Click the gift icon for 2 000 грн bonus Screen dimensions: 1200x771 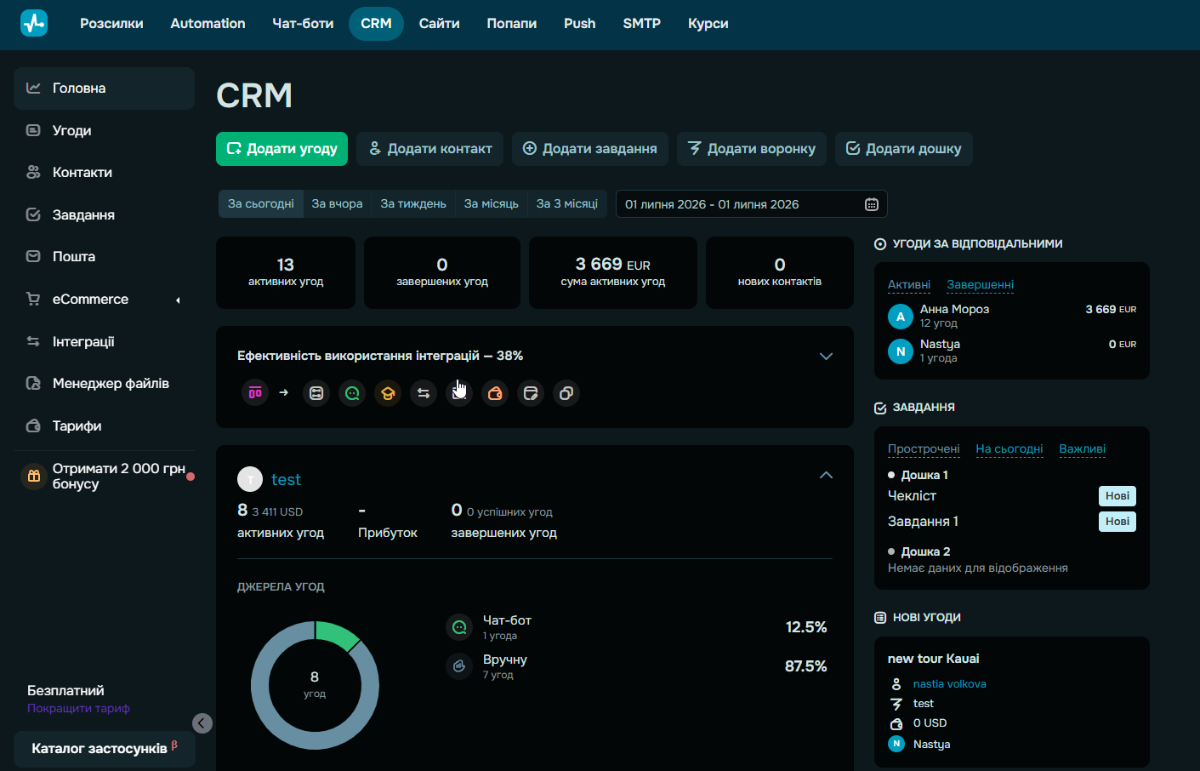[33, 476]
